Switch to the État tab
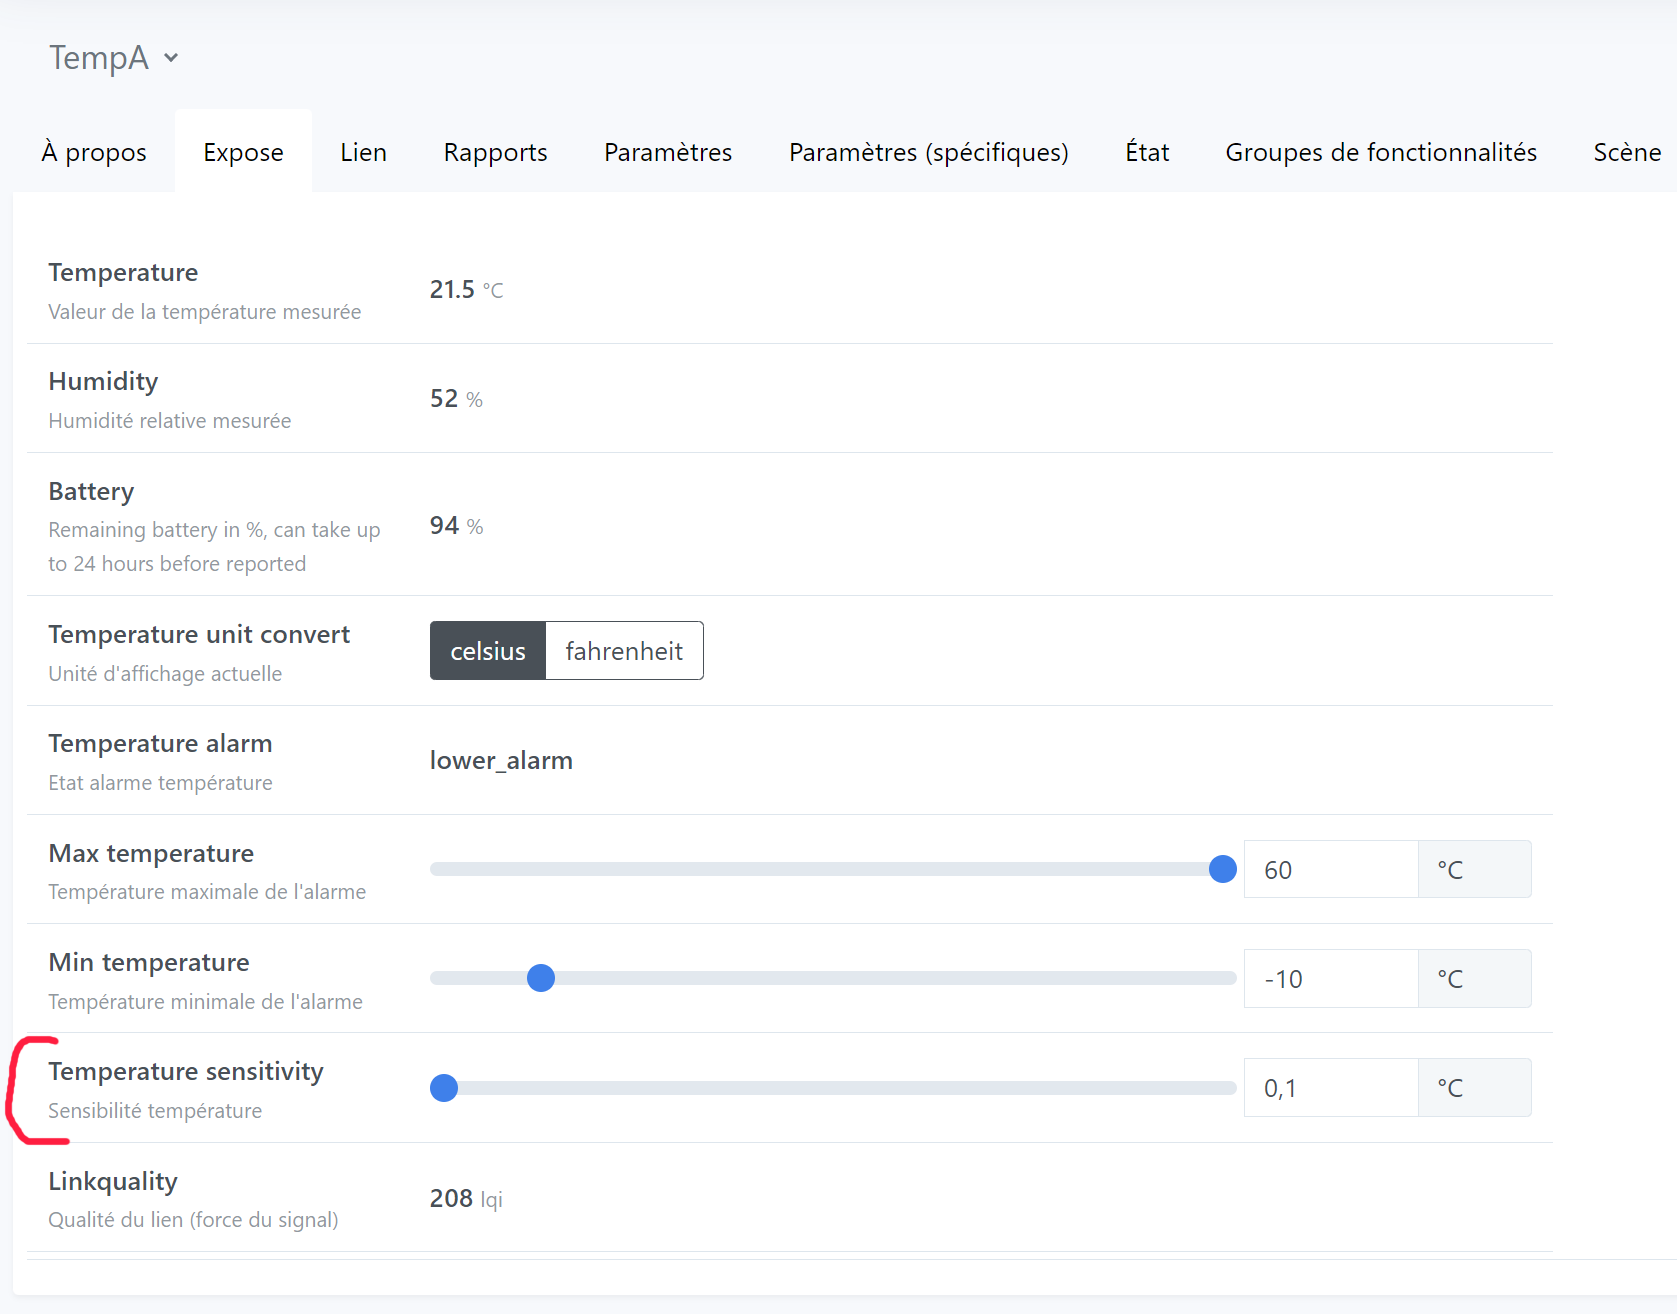Screen dimensions: 1677x1314 tap(1147, 152)
